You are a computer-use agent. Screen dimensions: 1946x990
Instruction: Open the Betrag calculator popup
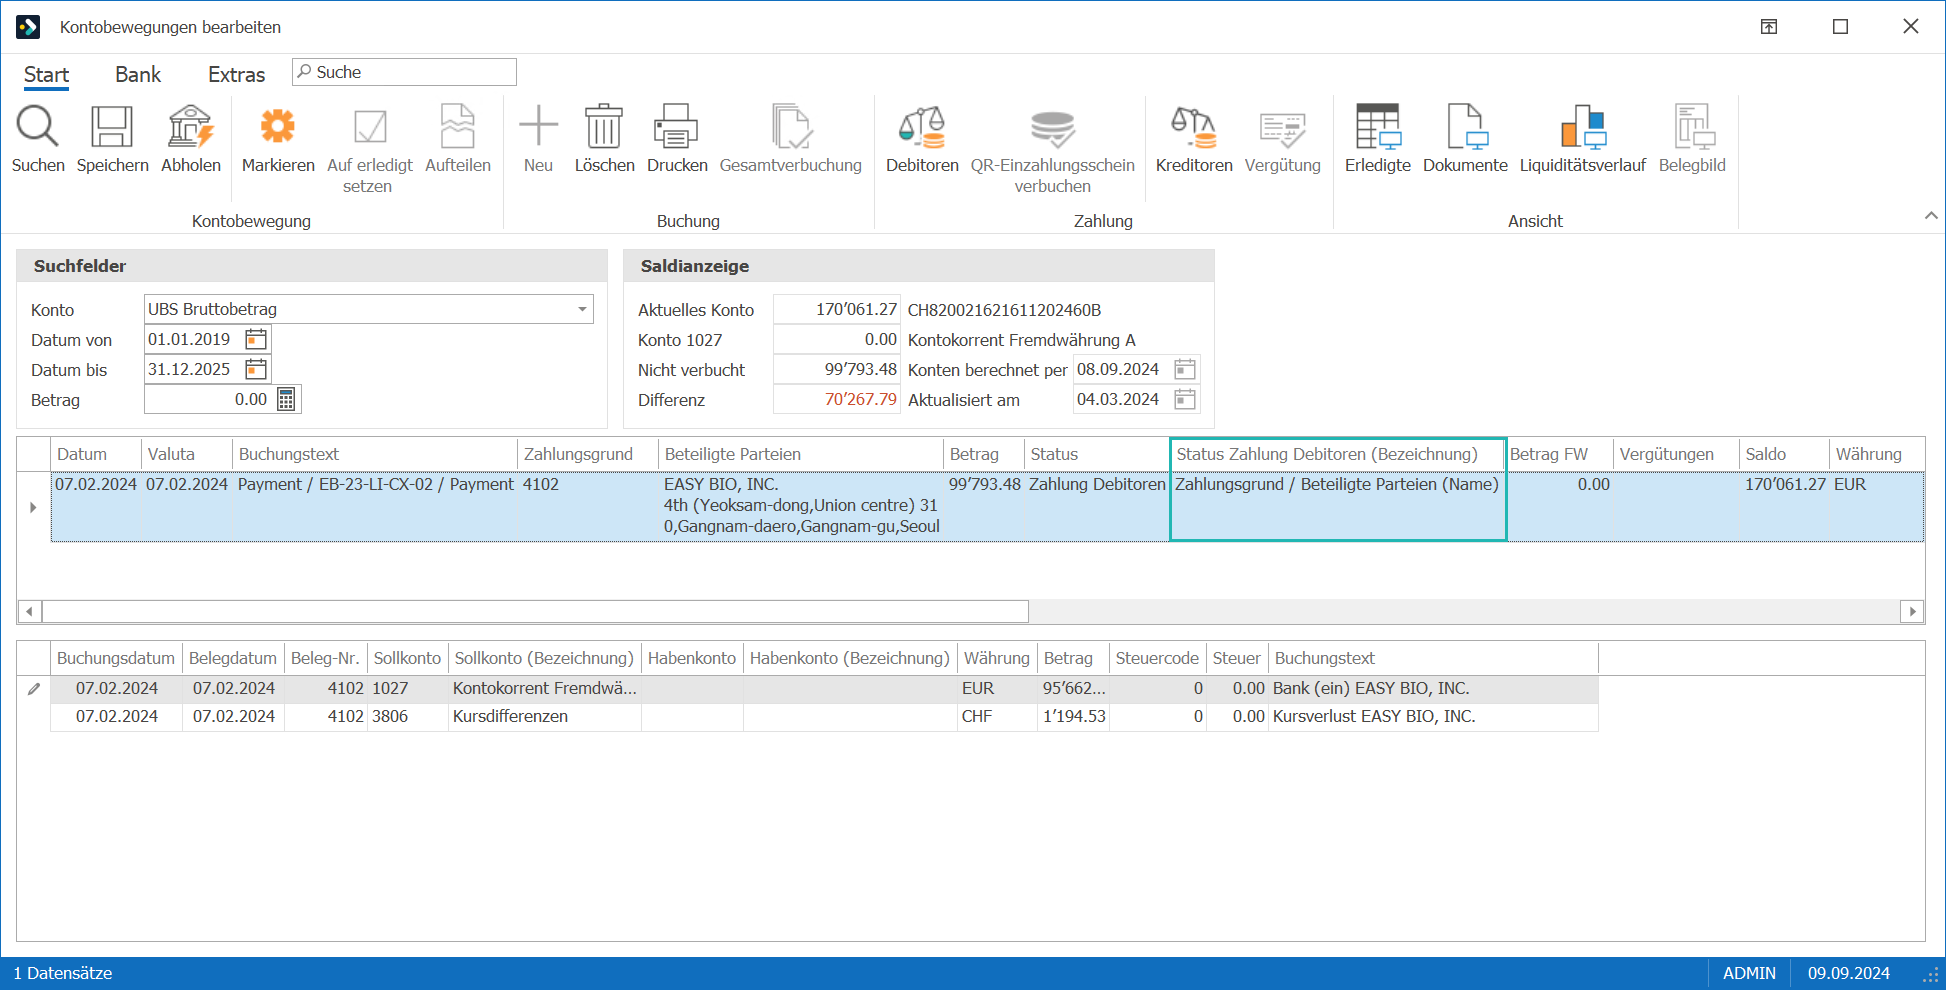tap(286, 399)
